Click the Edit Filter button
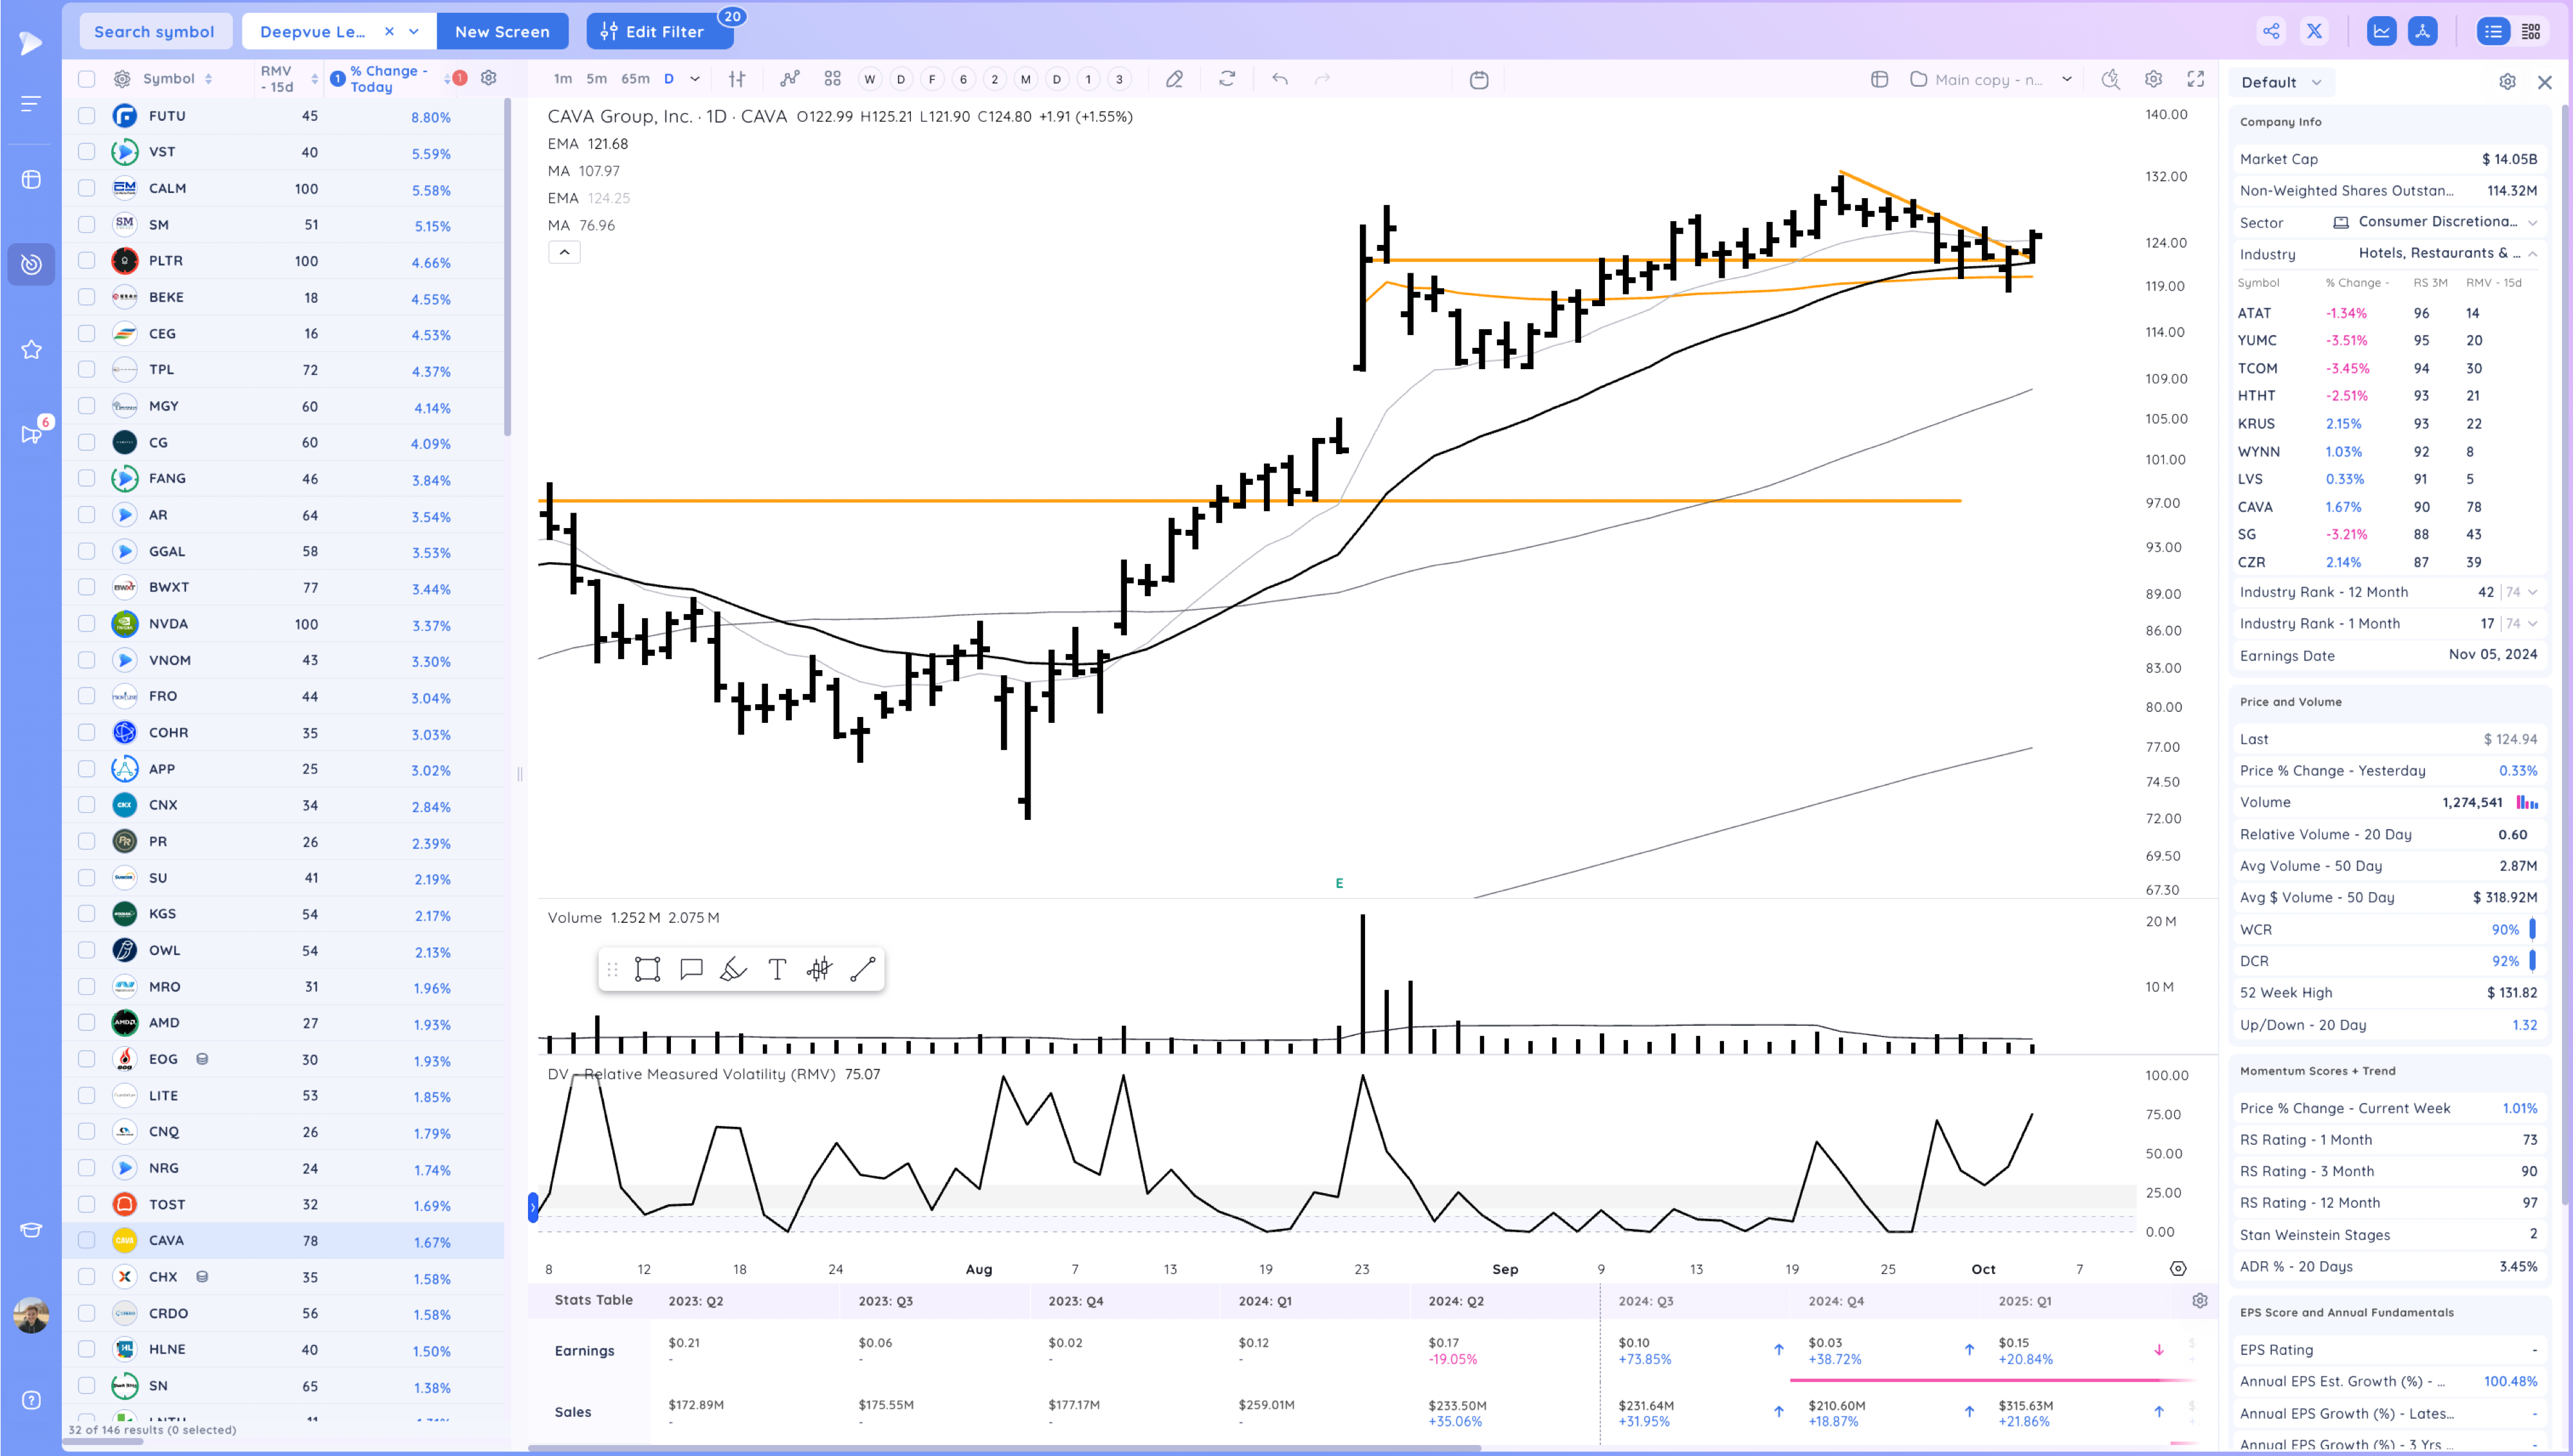 pyautogui.click(x=659, y=31)
